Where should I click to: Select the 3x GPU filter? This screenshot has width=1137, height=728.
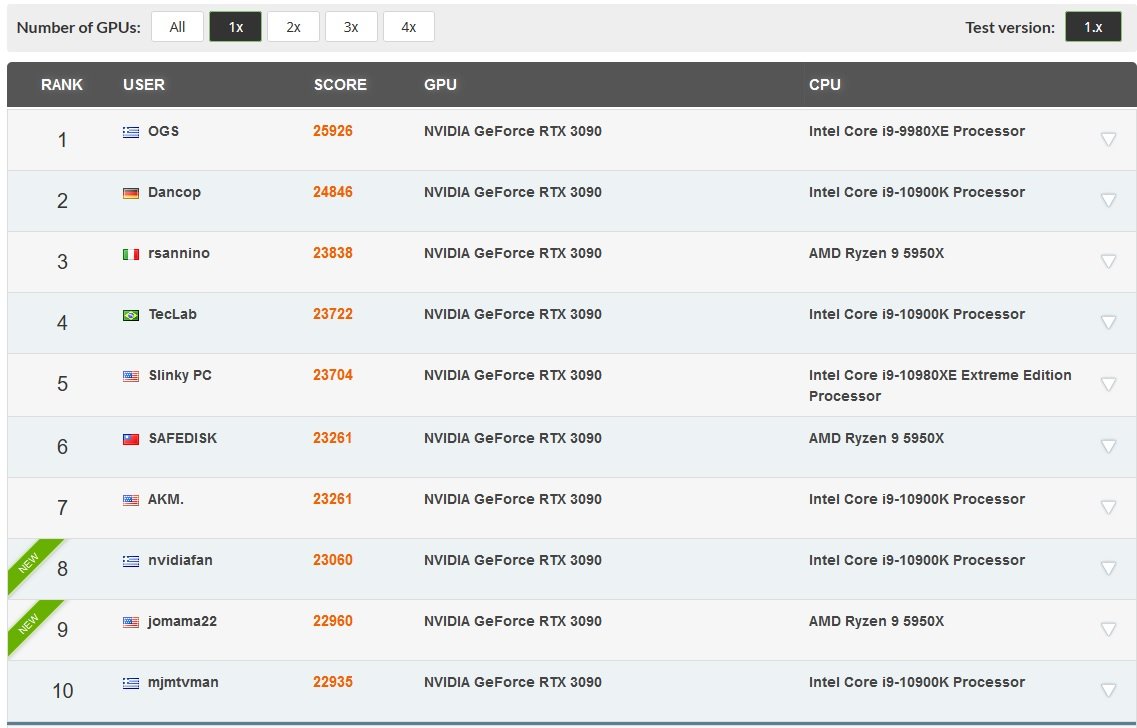click(x=351, y=27)
